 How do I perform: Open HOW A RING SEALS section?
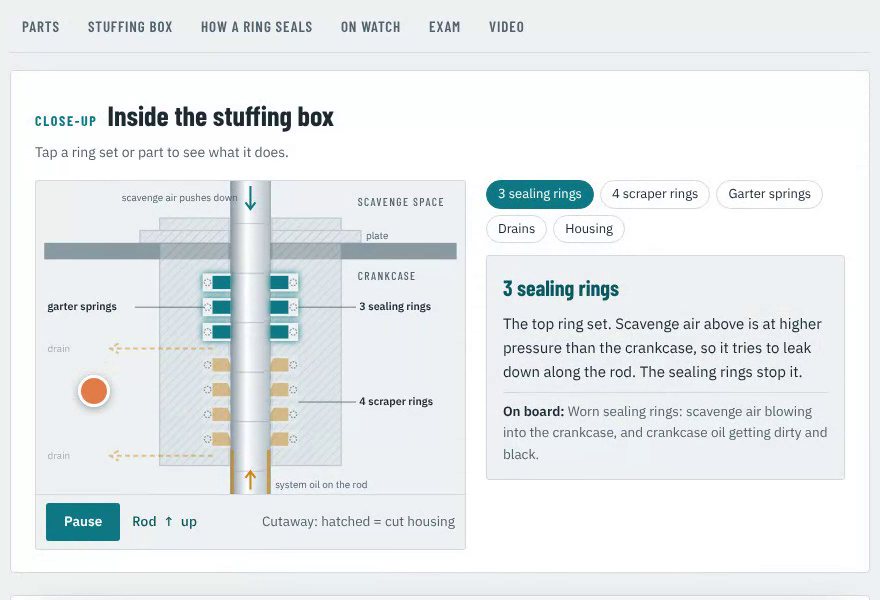256,27
